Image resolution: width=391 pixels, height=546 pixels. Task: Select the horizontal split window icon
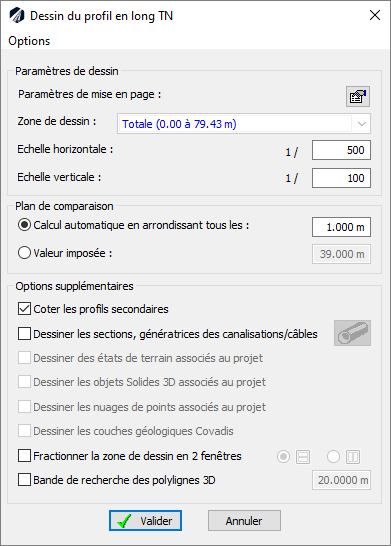pyautogui.click(x=303, y=457)
